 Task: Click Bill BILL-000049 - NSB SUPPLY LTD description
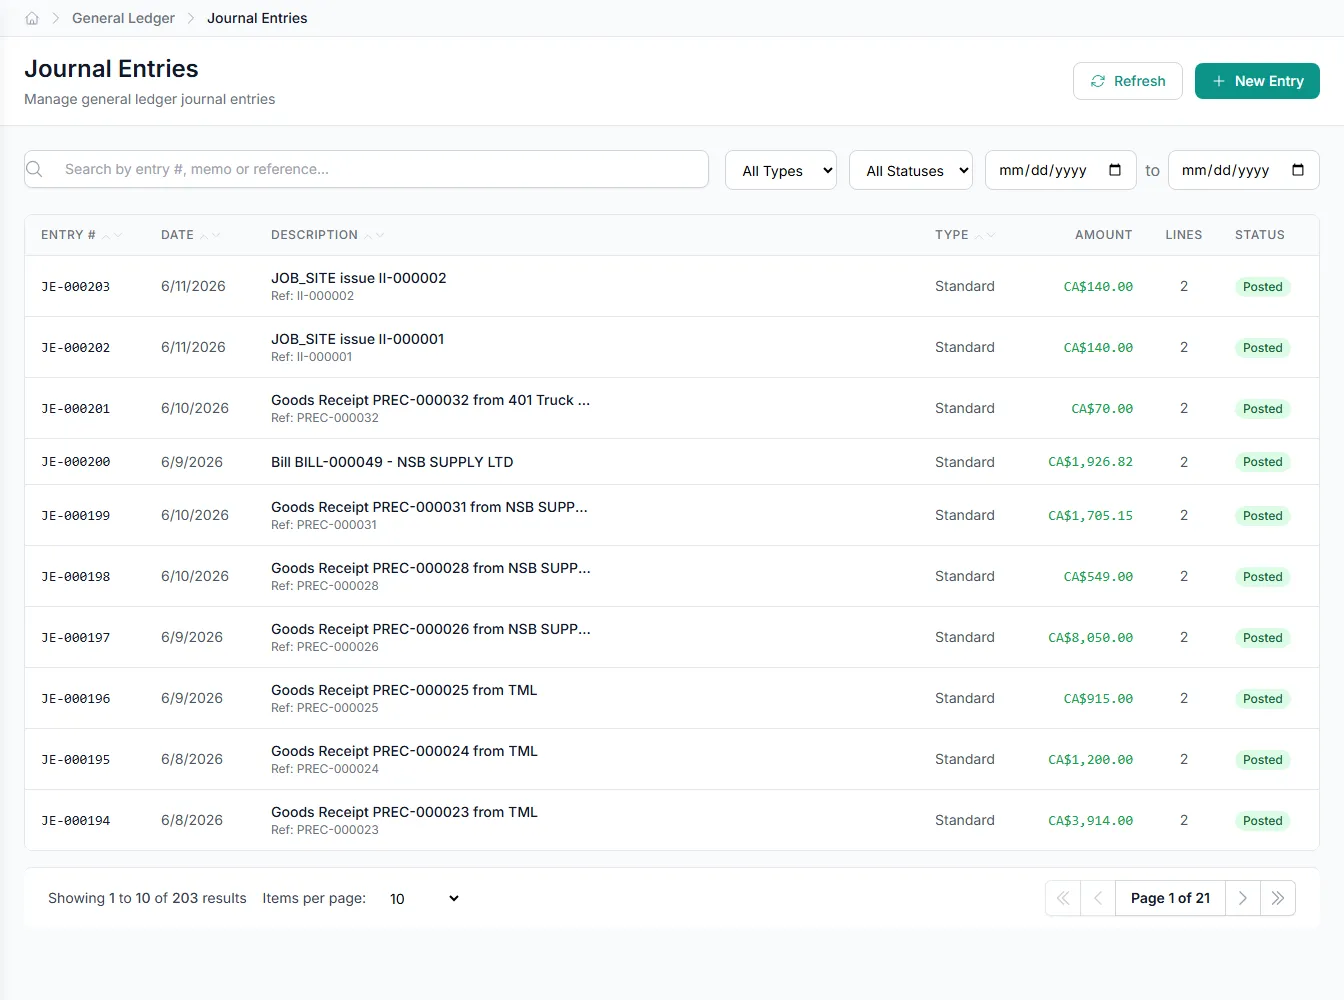[392, 462]
